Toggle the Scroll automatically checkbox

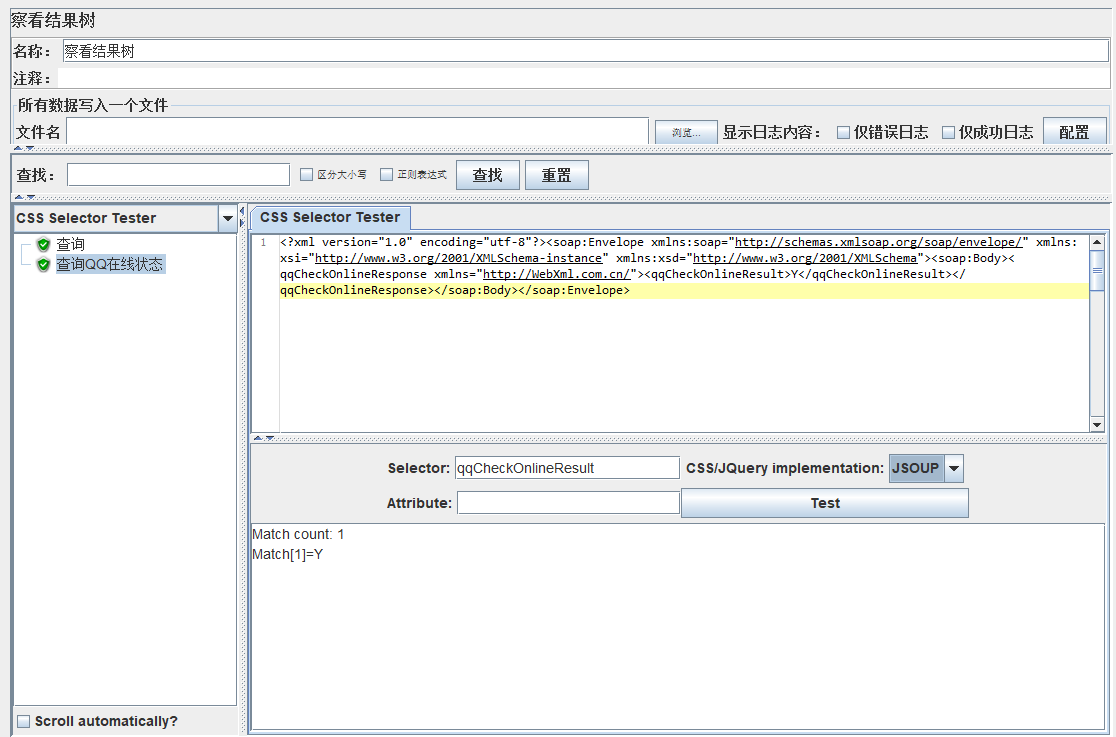pyautogui.click(x=23, y=721)
